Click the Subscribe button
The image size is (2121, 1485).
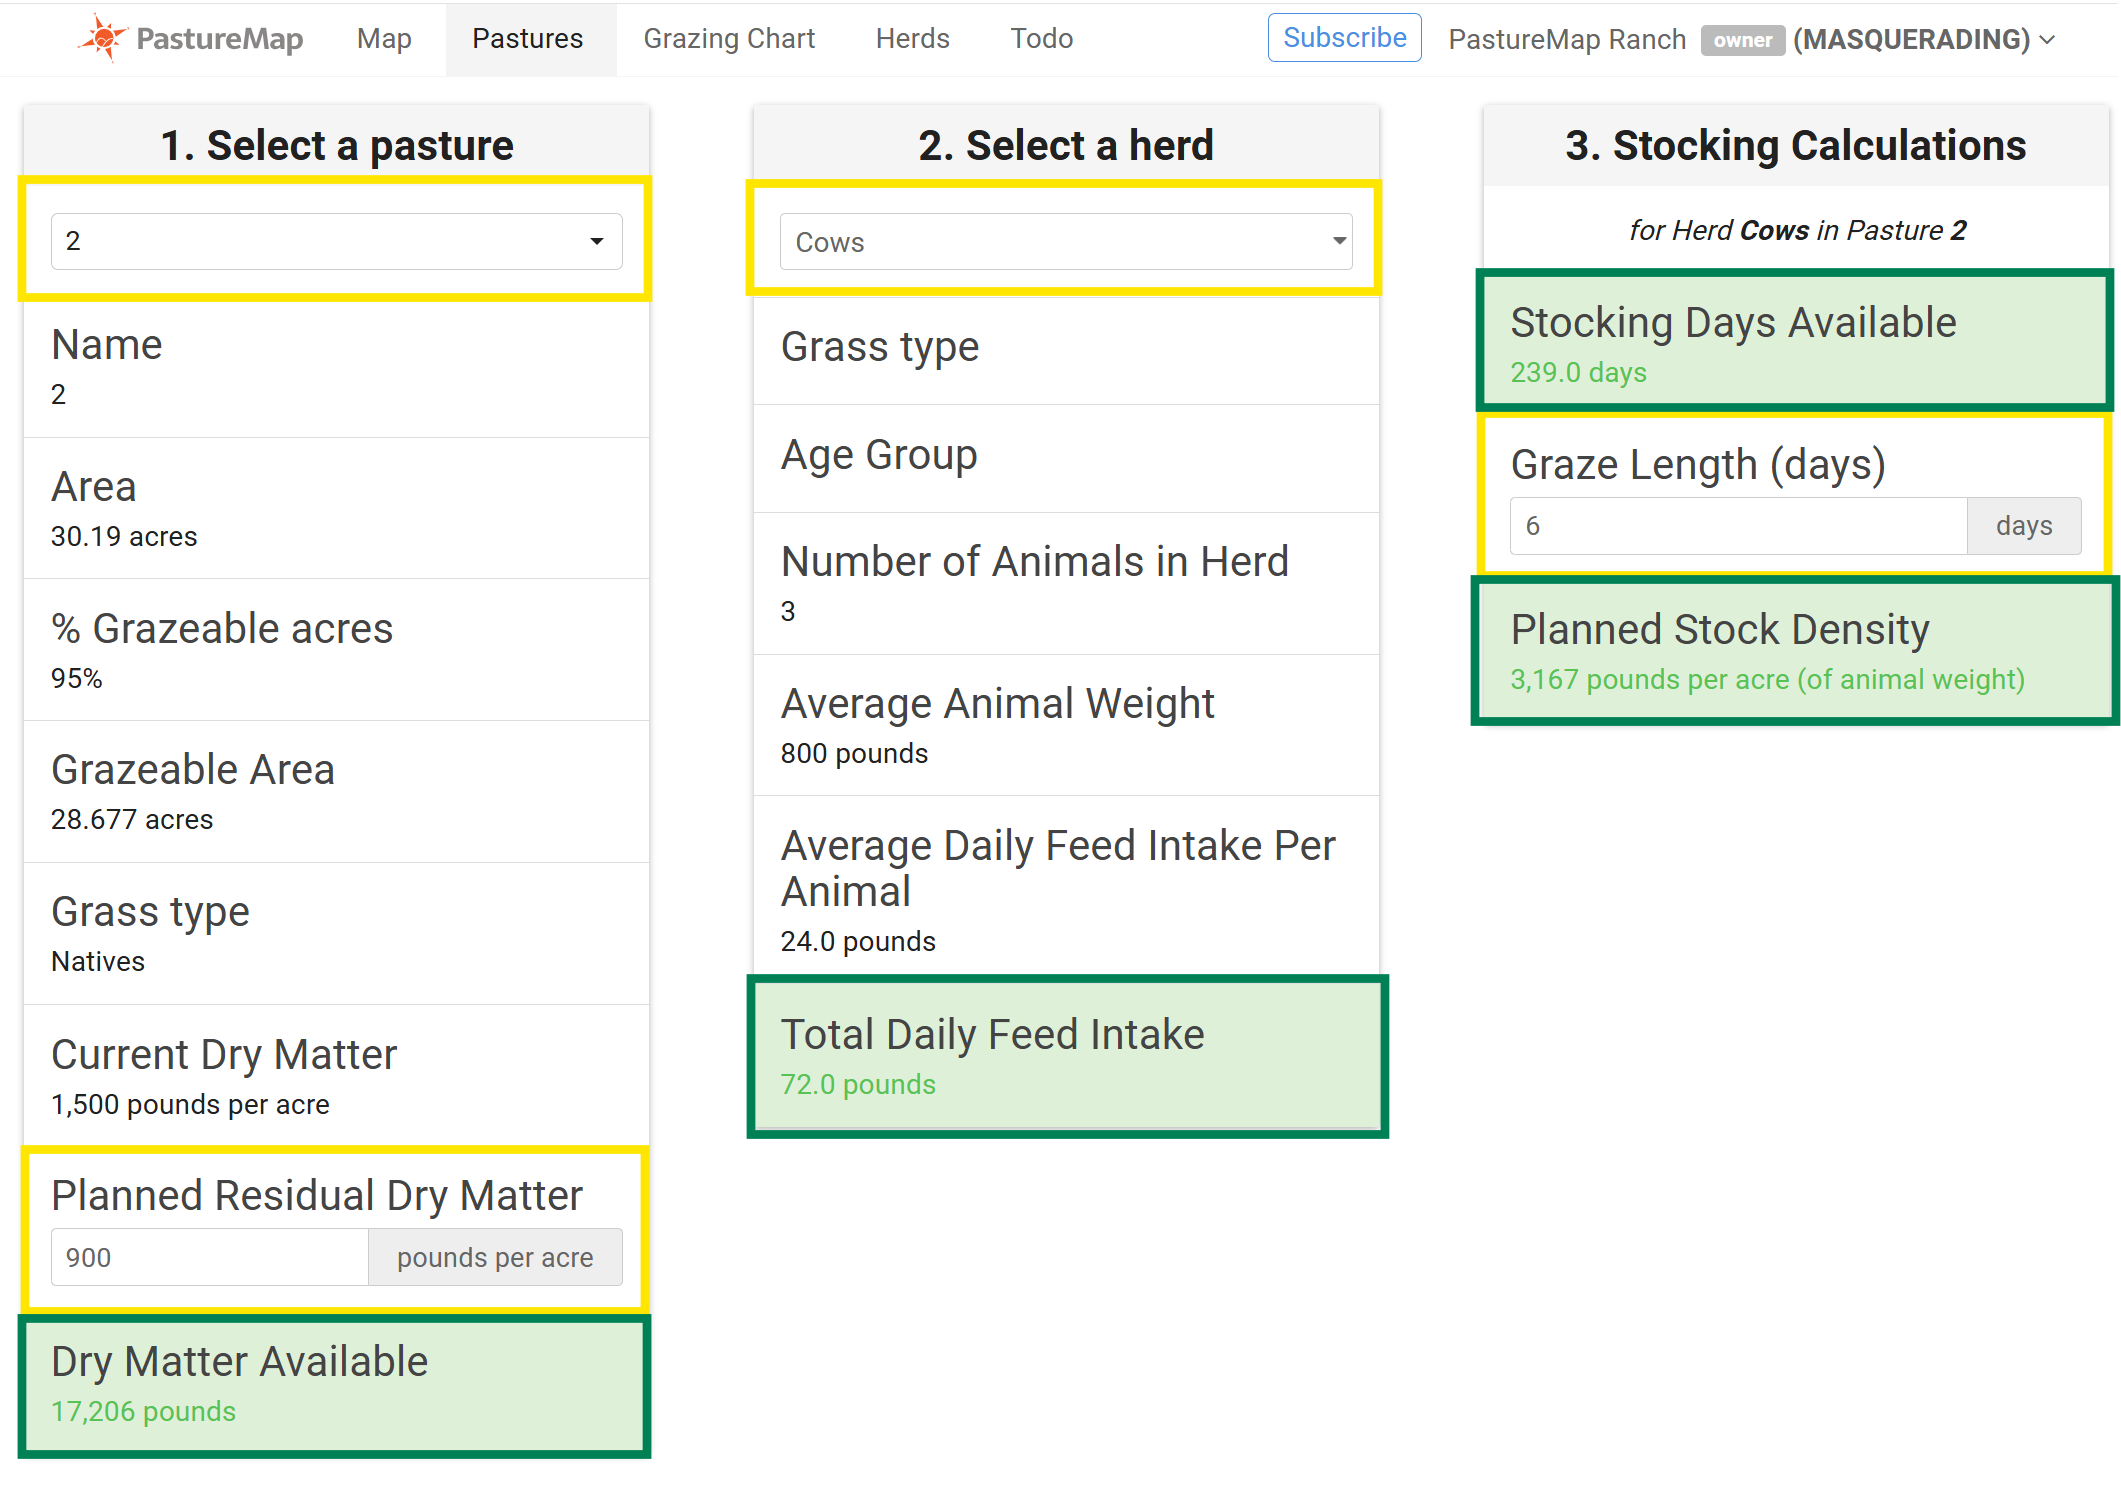tap(1344, 38)
